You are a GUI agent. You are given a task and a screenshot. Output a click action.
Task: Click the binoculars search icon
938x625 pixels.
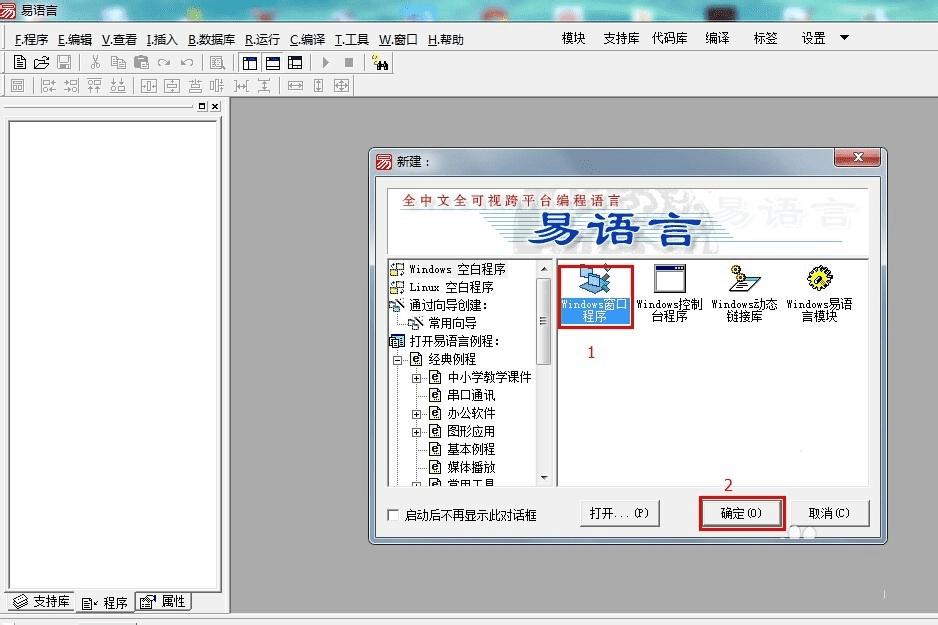(x=380, y=63)
